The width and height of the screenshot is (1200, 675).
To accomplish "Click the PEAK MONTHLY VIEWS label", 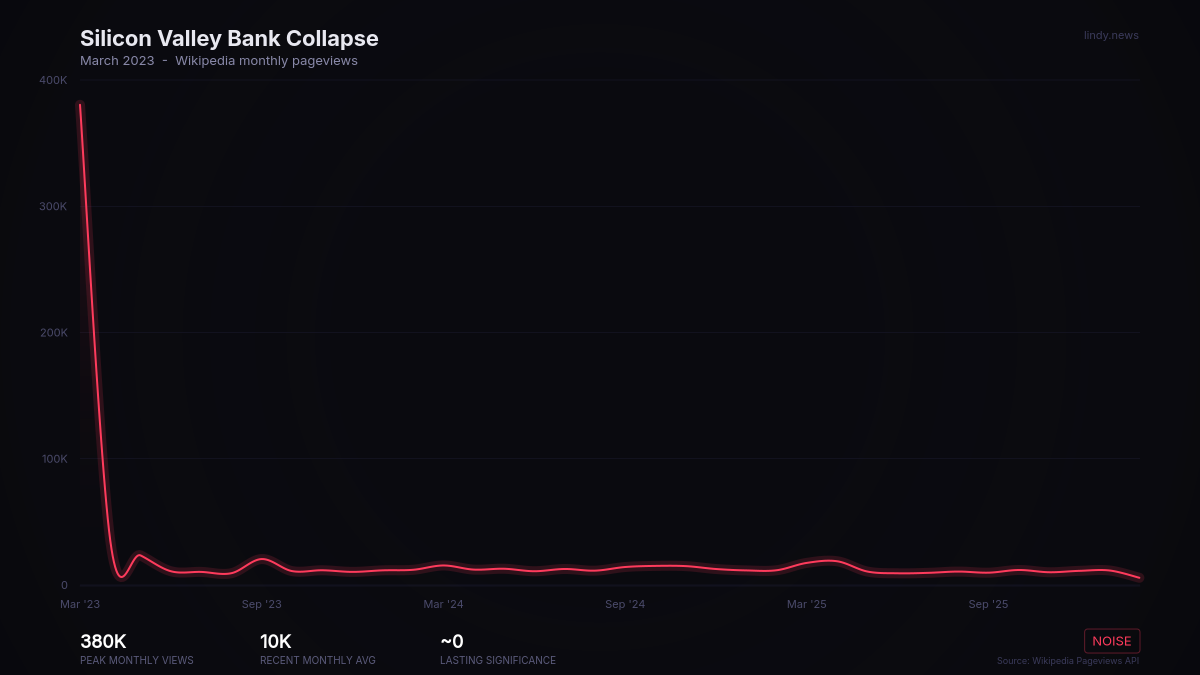I will pos(136,660).
